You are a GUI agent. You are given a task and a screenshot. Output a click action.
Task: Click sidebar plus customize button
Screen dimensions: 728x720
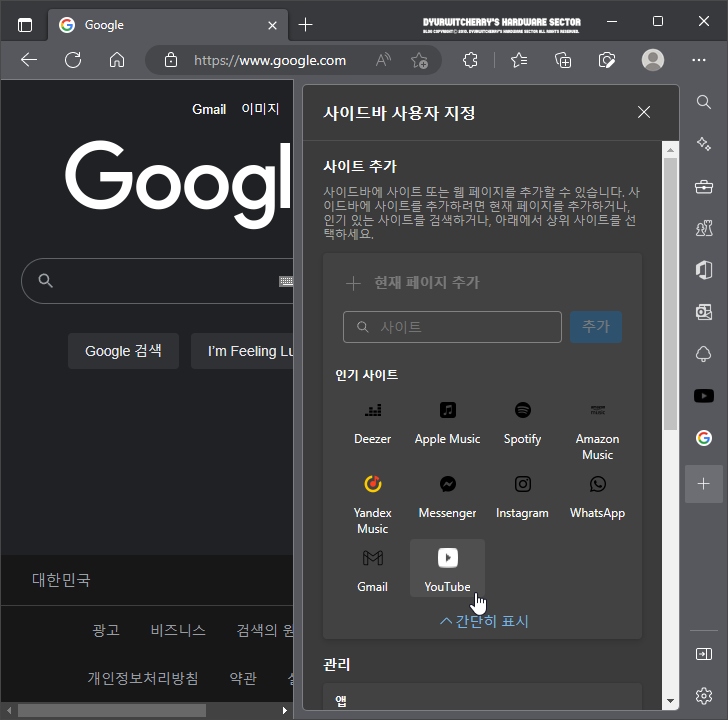704,484
